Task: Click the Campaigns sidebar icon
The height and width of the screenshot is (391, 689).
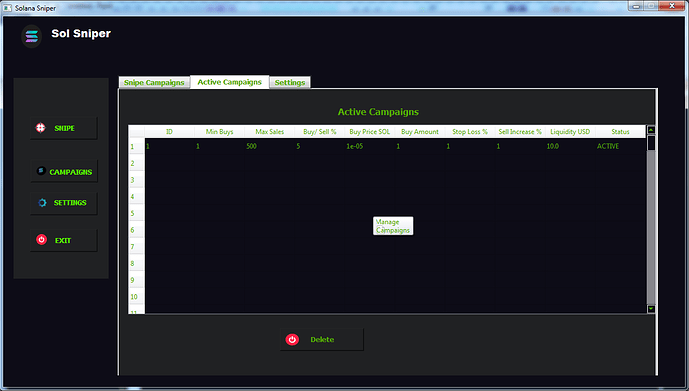Action: click(41, 171)
